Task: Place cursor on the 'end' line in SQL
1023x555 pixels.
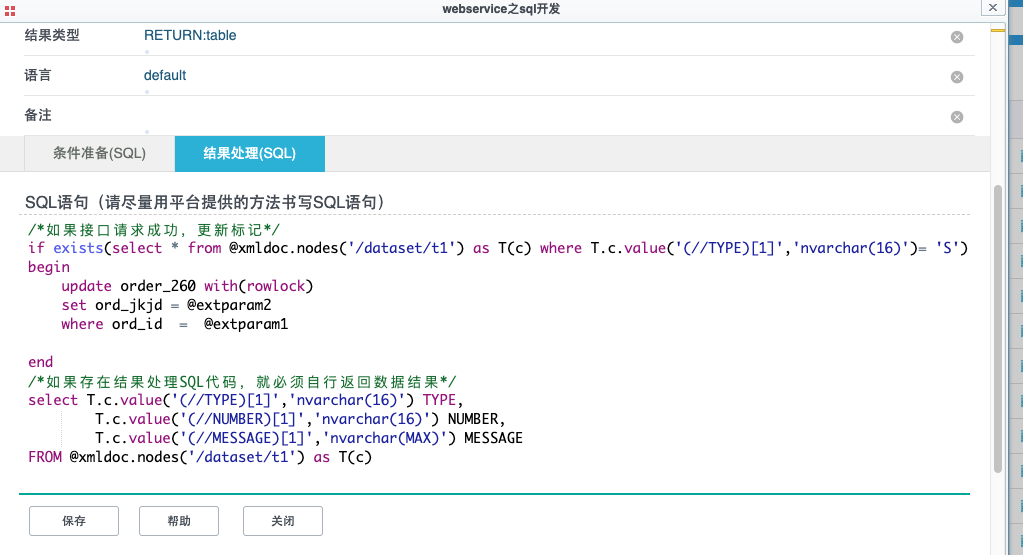Action: coord(41,362)
